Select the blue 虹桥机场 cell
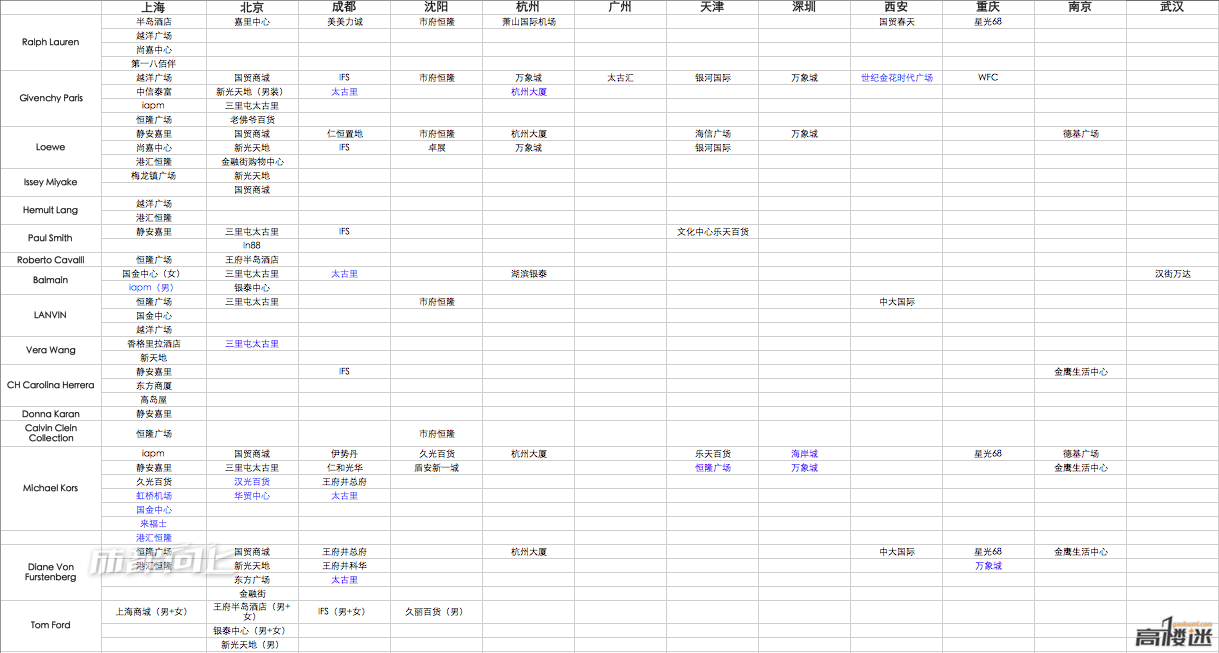The height and width of the screenshot is (653, 1219). click(x=153, y=495)
